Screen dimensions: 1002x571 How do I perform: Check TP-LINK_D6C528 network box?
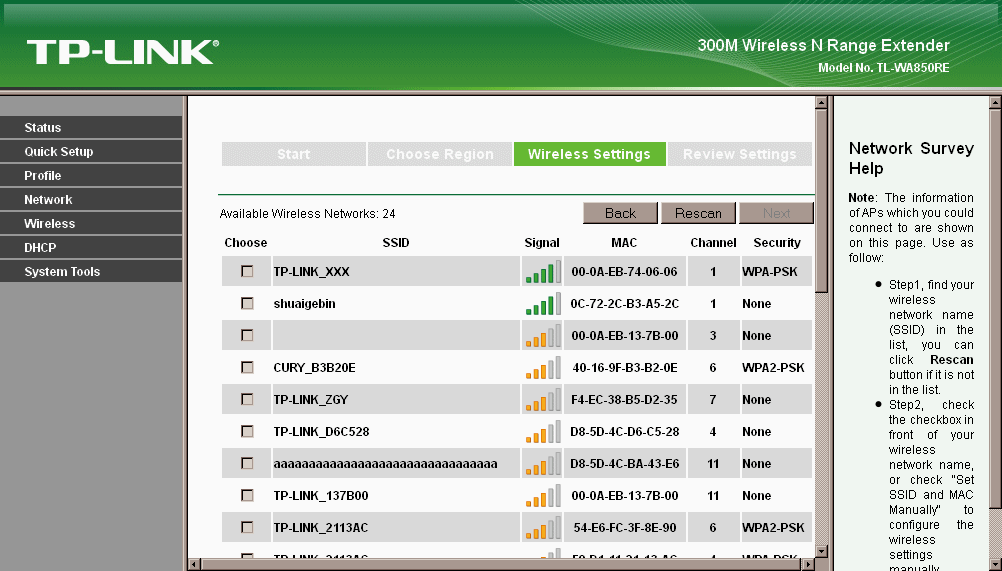247,431
